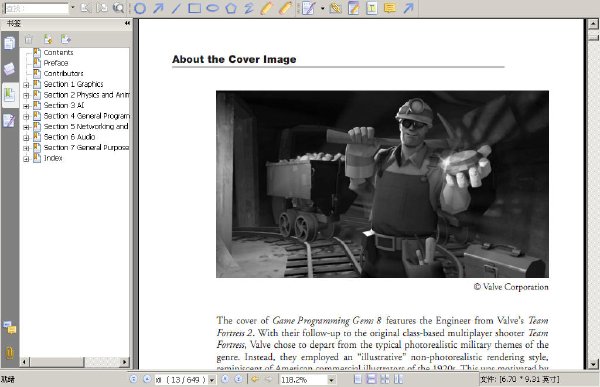Click the find text input field
600x387 pixels.
(x=37, y=8)
